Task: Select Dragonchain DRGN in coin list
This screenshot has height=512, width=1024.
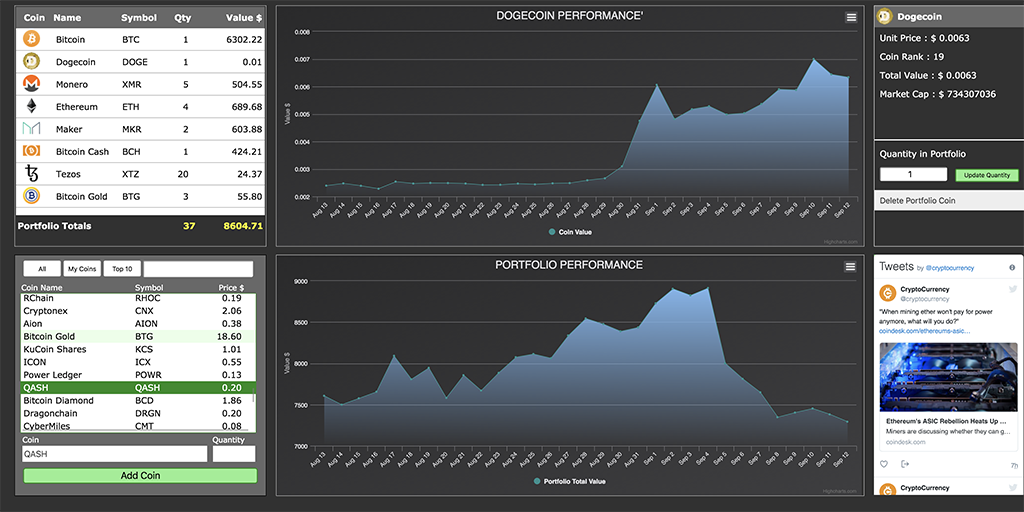Action: click(136, 413)
